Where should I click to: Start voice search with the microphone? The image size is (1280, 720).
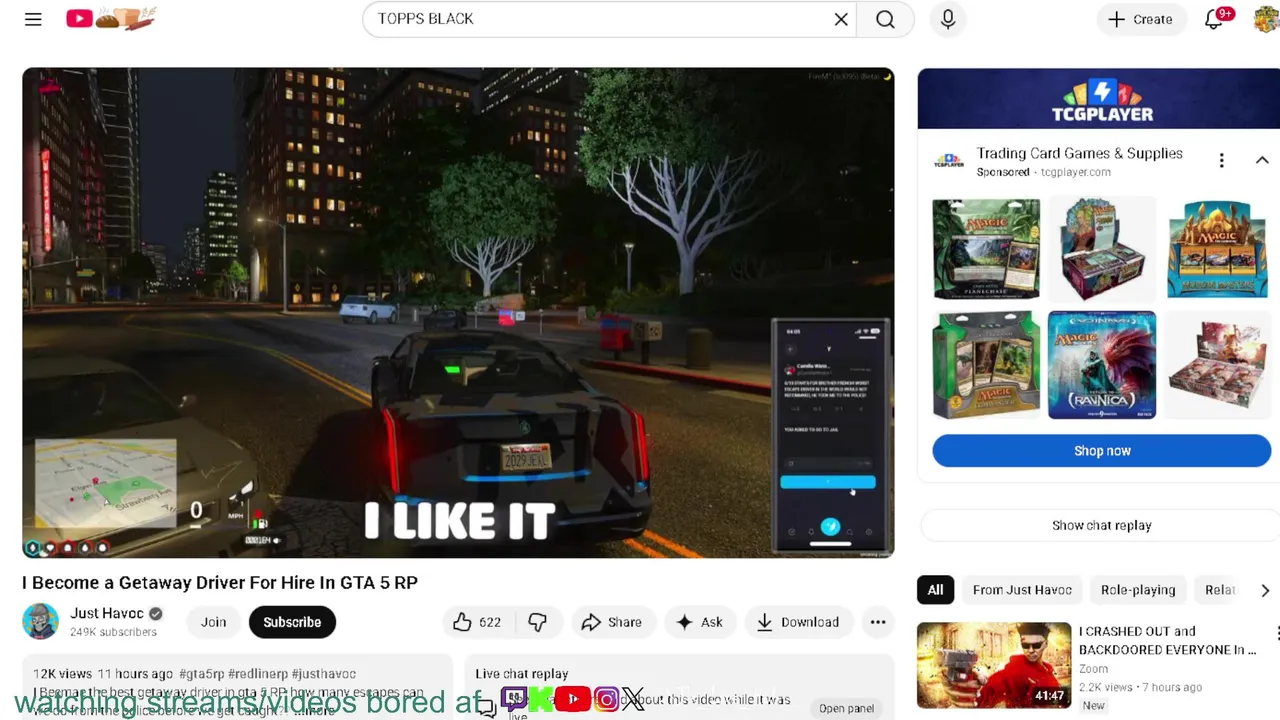pyautogui.click(x=948, y=19)
